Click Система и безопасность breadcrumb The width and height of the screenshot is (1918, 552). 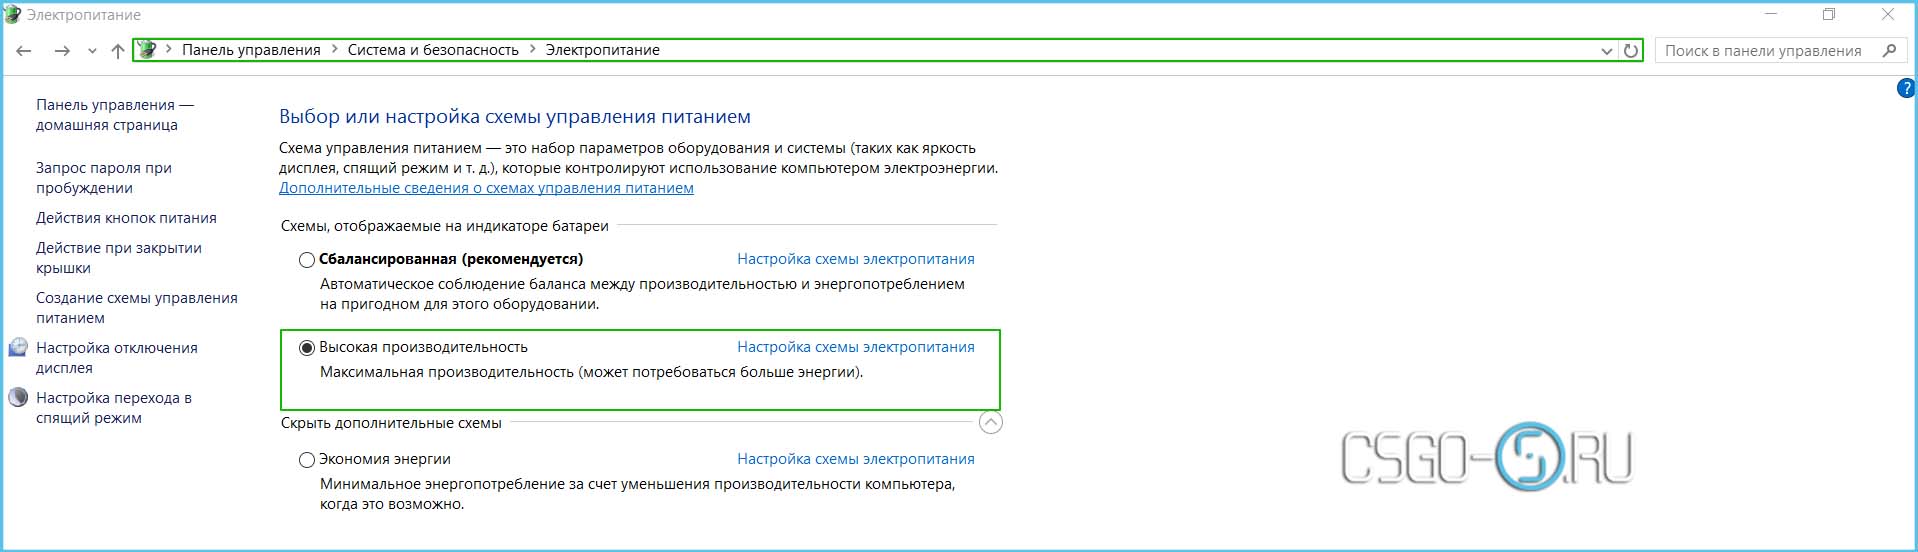pos(433,50)
